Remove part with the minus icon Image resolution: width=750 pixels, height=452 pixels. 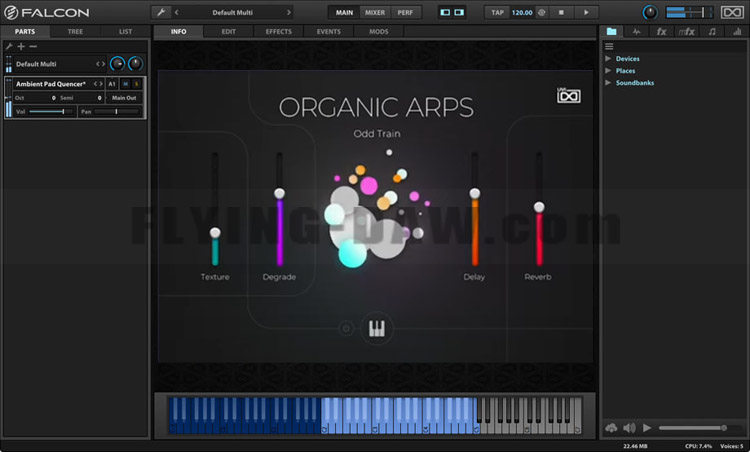pos(33,46)
